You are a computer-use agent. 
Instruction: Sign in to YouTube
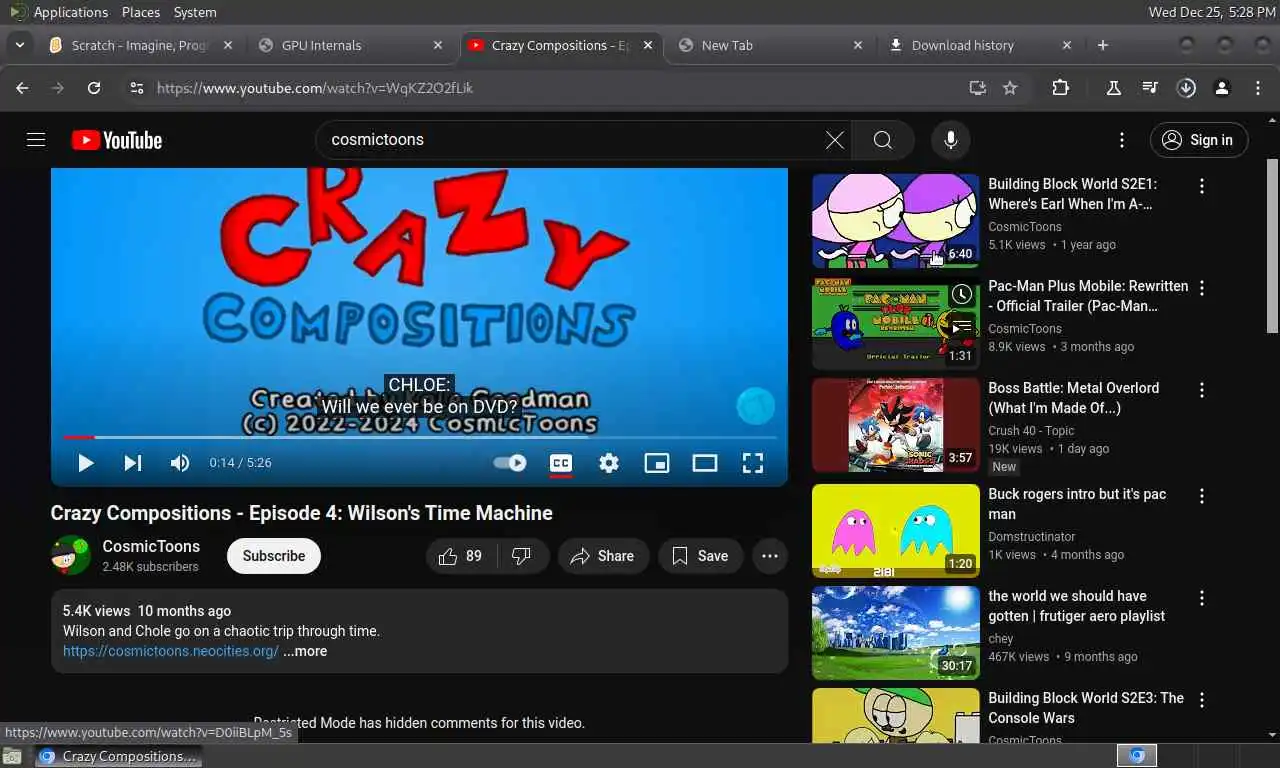pos(1198,140)
